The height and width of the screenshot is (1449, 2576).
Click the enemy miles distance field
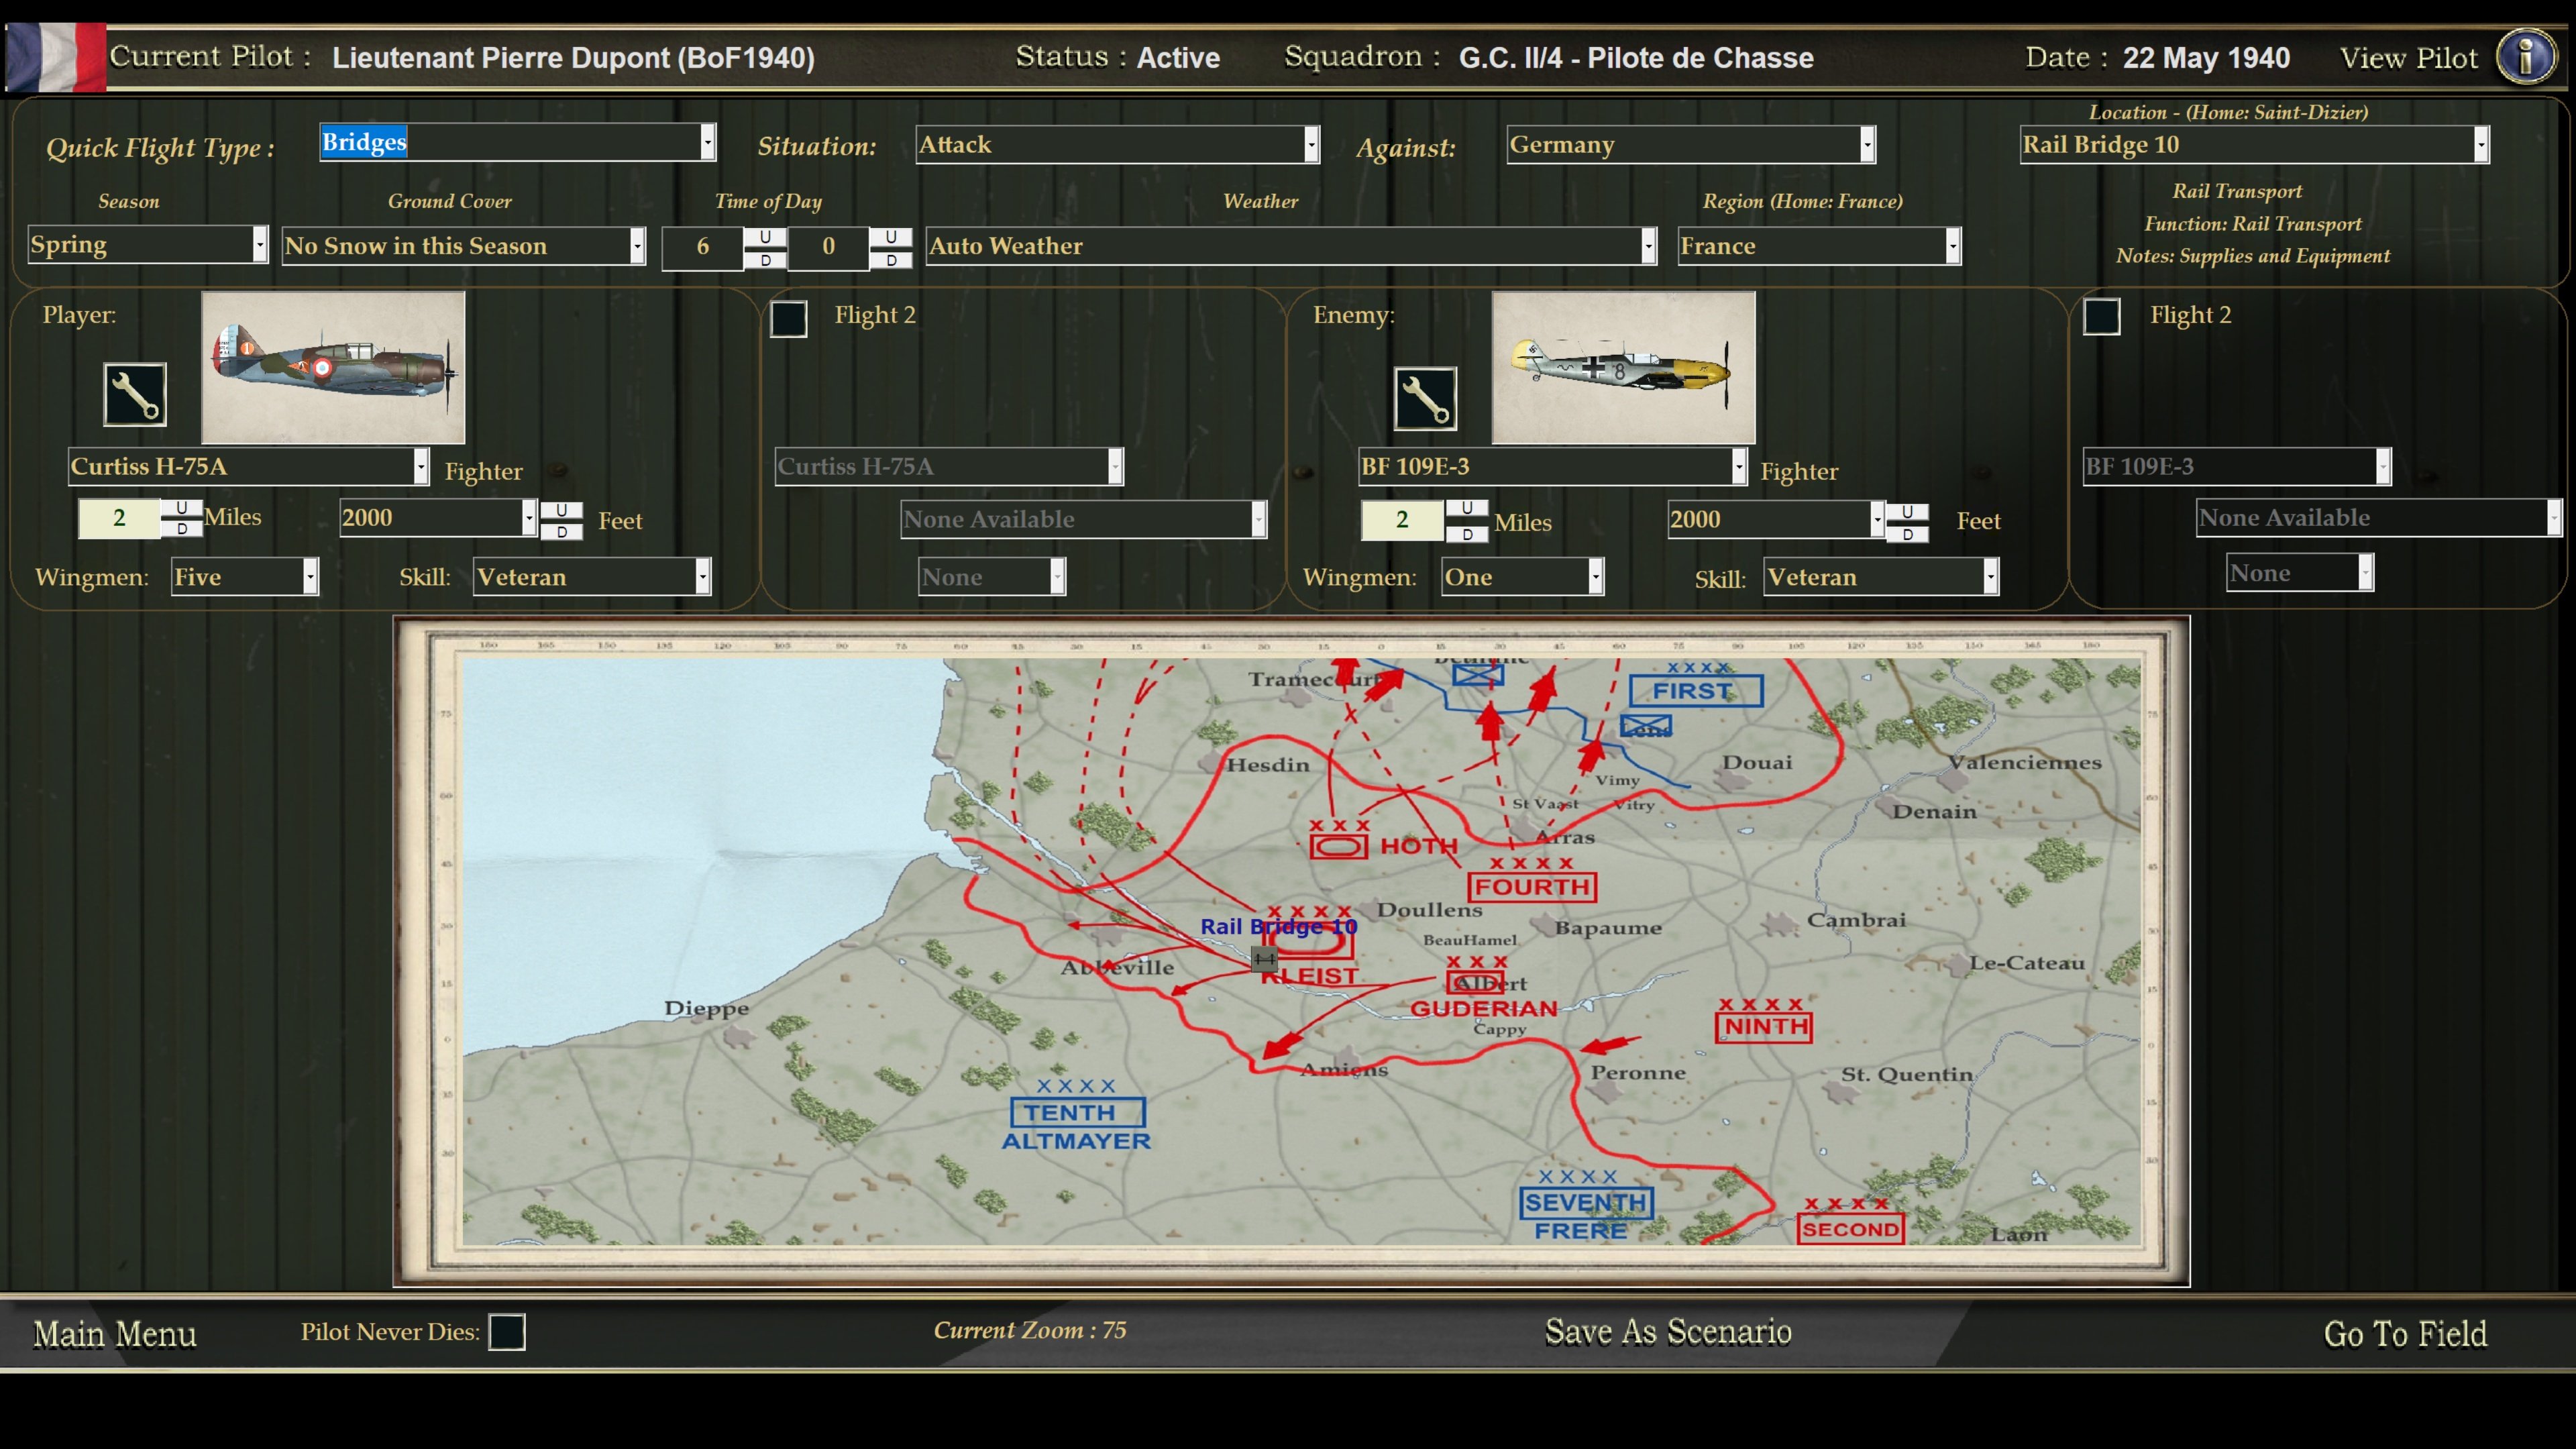[x=1402, y=520]
